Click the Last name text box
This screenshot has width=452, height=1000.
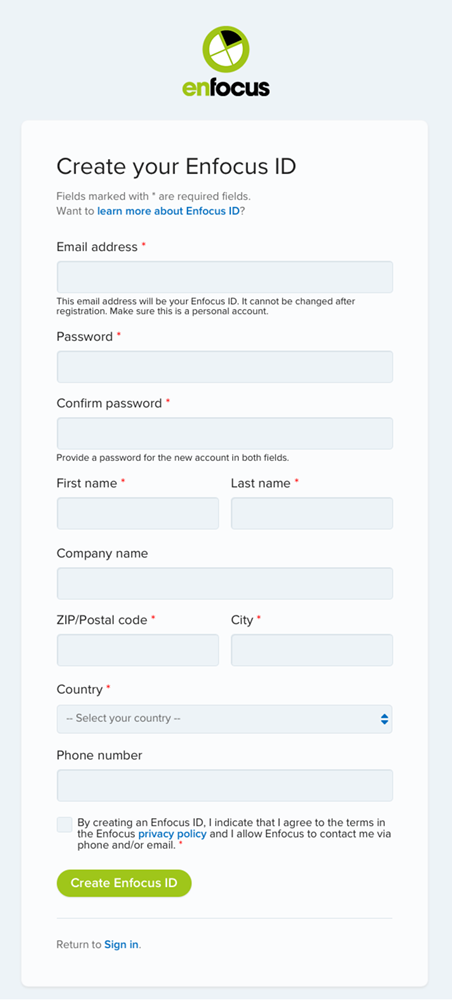click(312, 513)
